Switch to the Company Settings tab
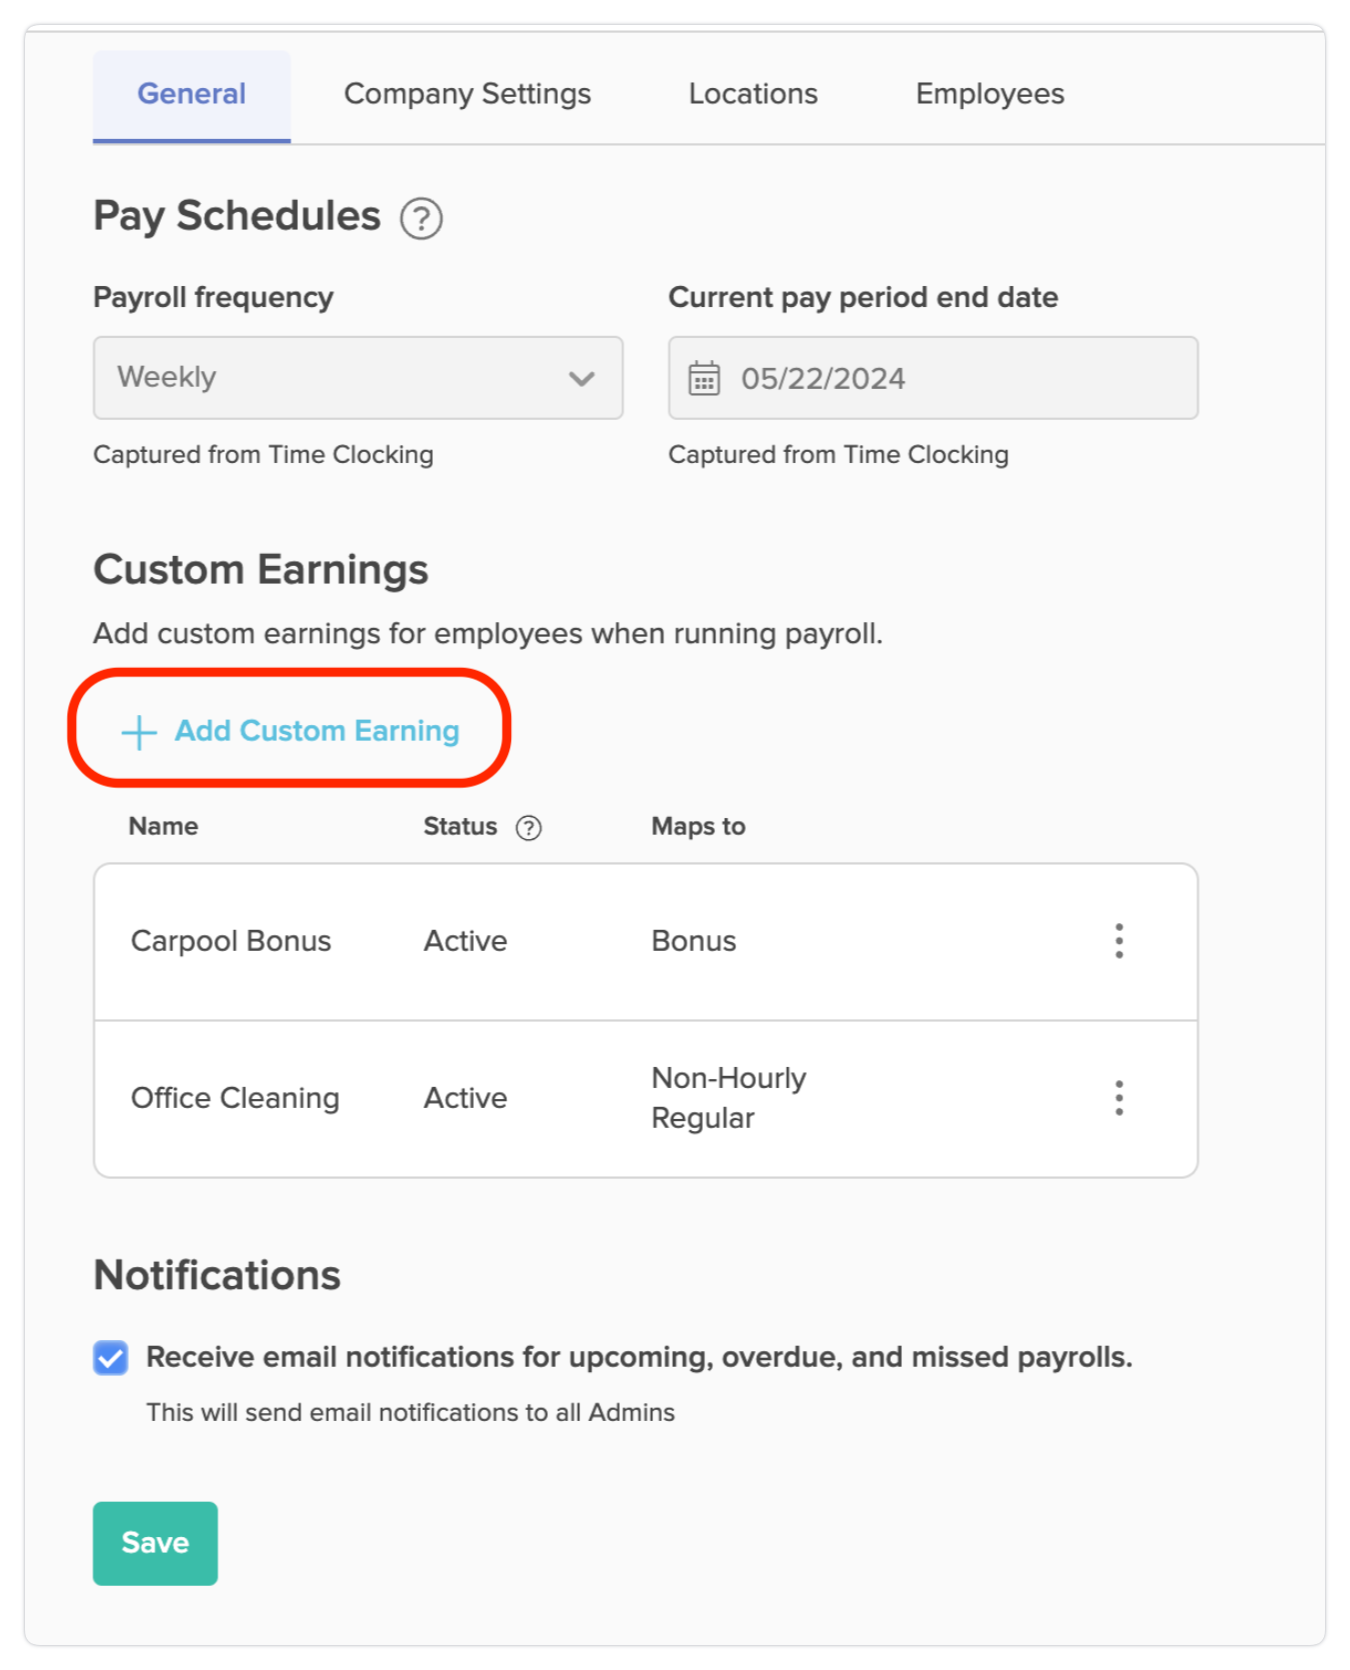1350x1670 pixels. (467, 93)
